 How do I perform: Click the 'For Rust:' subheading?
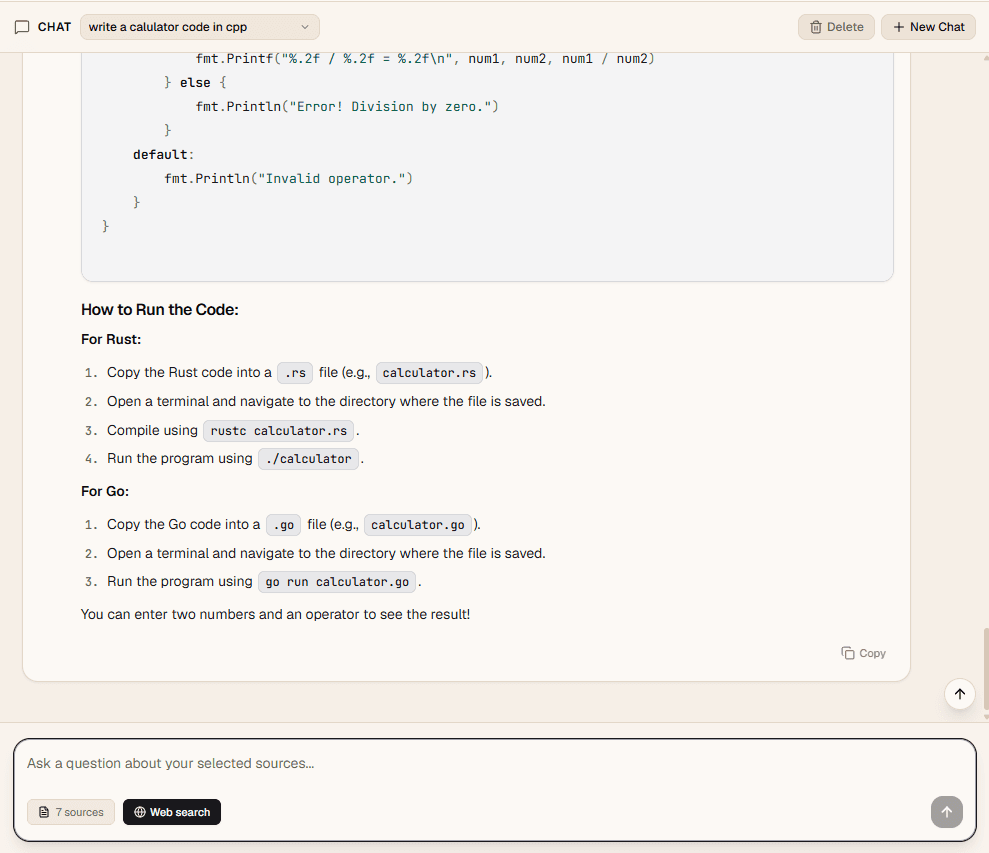pos(111,339)
